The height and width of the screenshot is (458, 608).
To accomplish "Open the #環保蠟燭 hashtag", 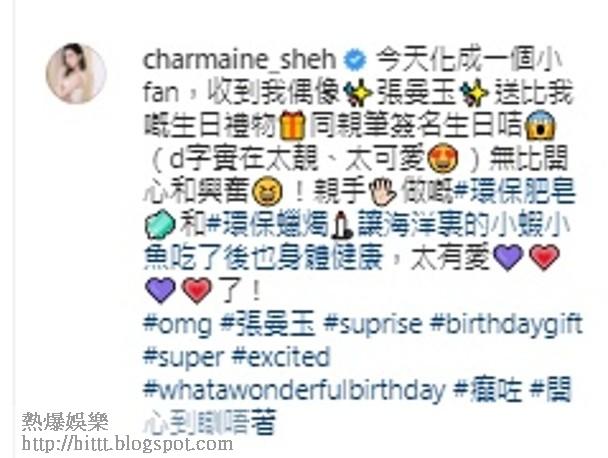I will tap(268, 224).
